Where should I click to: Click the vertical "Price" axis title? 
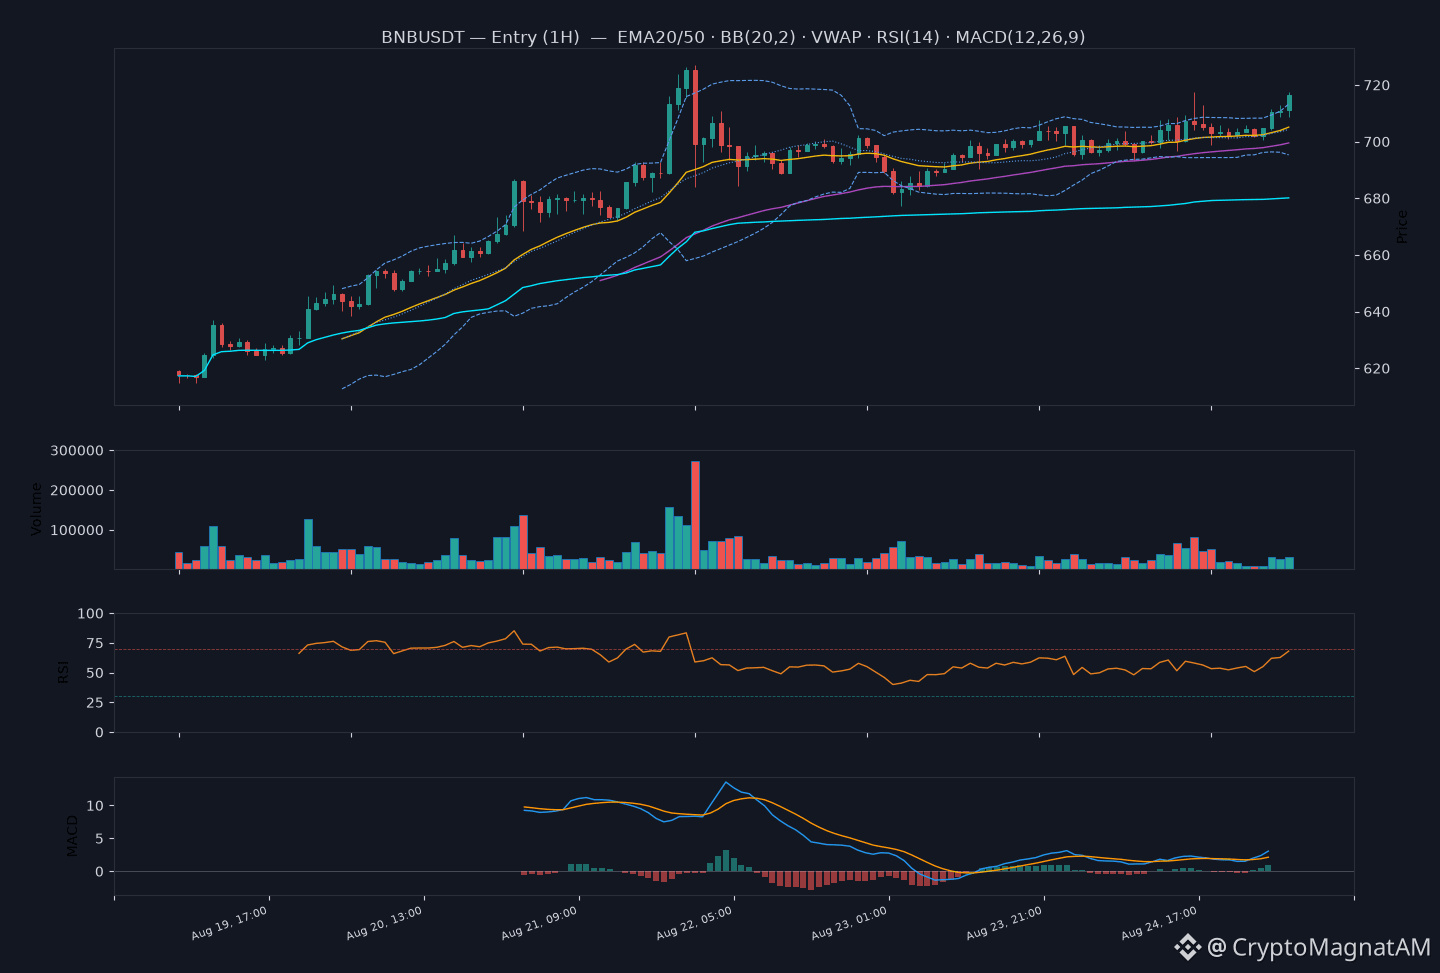1402,226
